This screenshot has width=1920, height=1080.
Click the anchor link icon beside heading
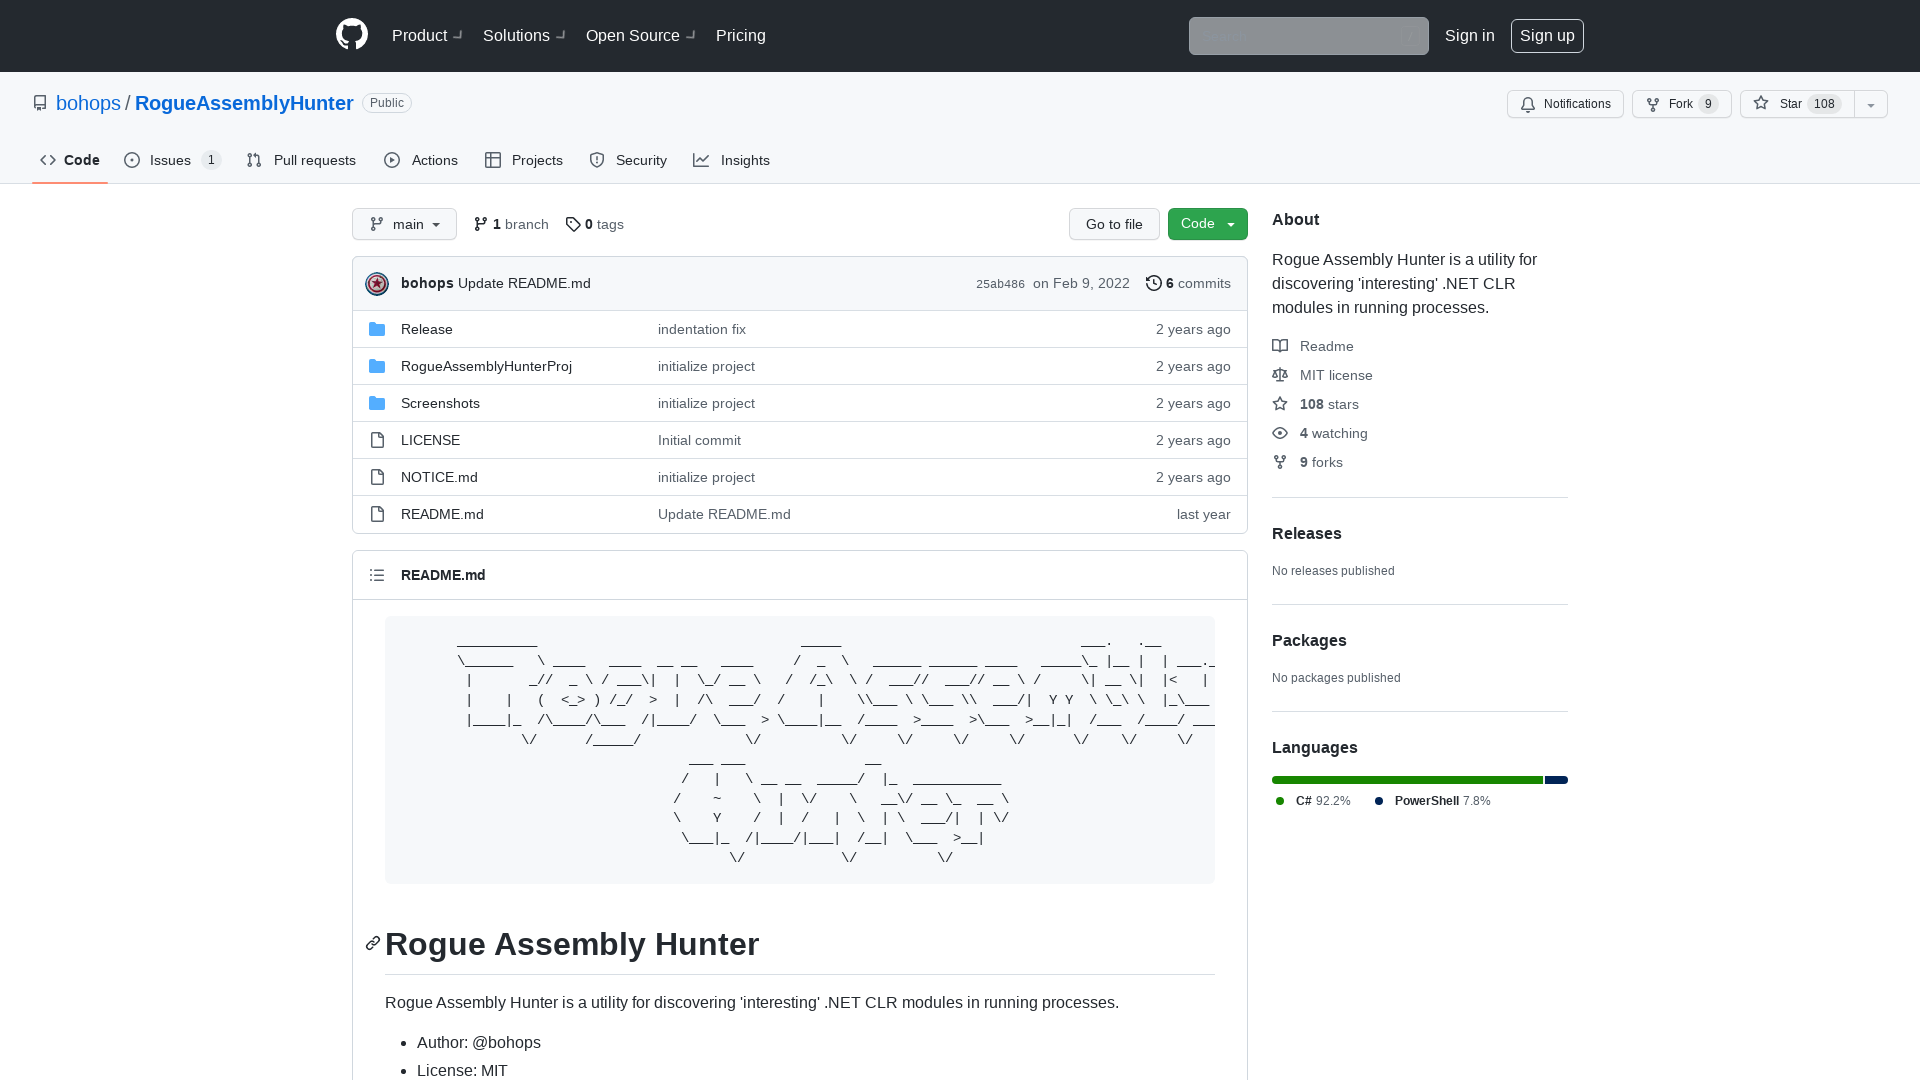[x=373, y=943]
